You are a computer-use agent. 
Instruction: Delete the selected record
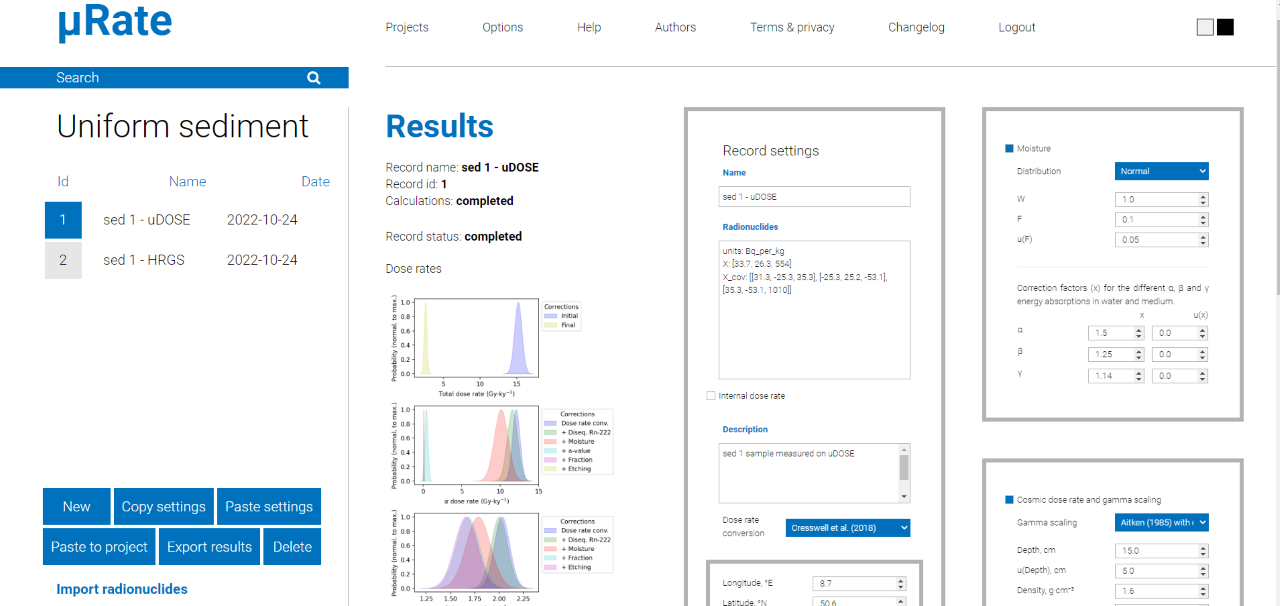(x=292, y=547)
